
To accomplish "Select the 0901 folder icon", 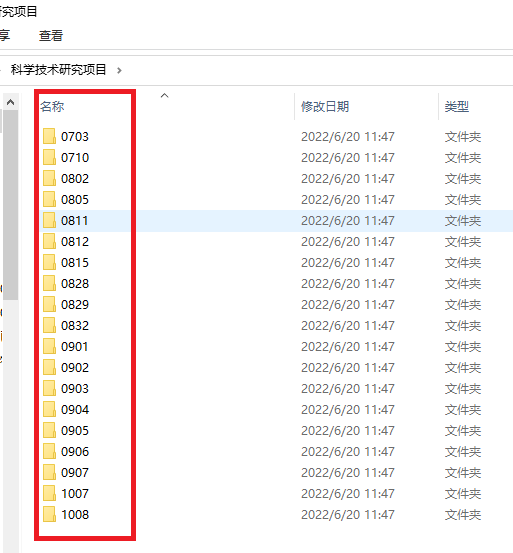I will [x=49, y=346].
